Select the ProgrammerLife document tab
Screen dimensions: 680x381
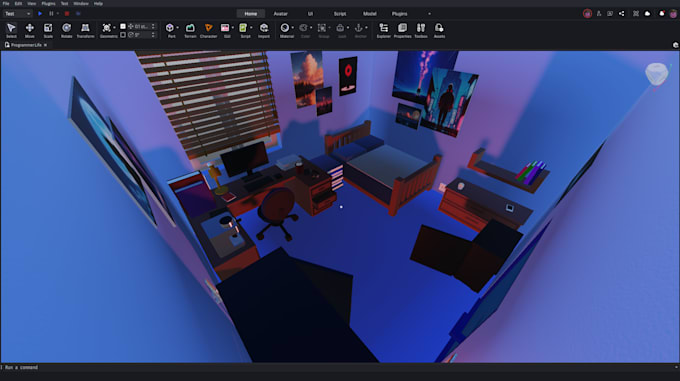click(26, 45)
